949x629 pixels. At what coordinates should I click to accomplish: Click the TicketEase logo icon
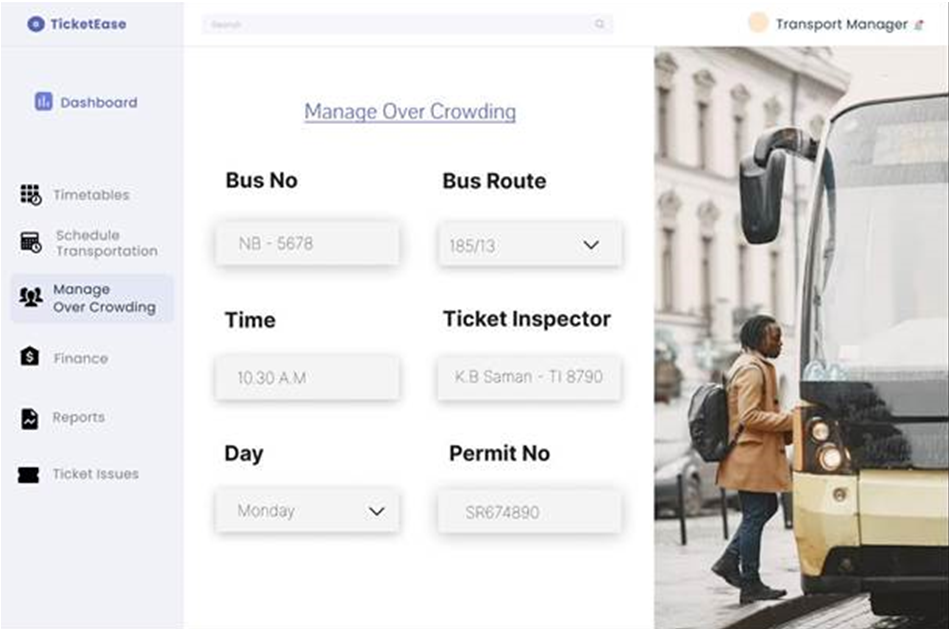(36, 24)
